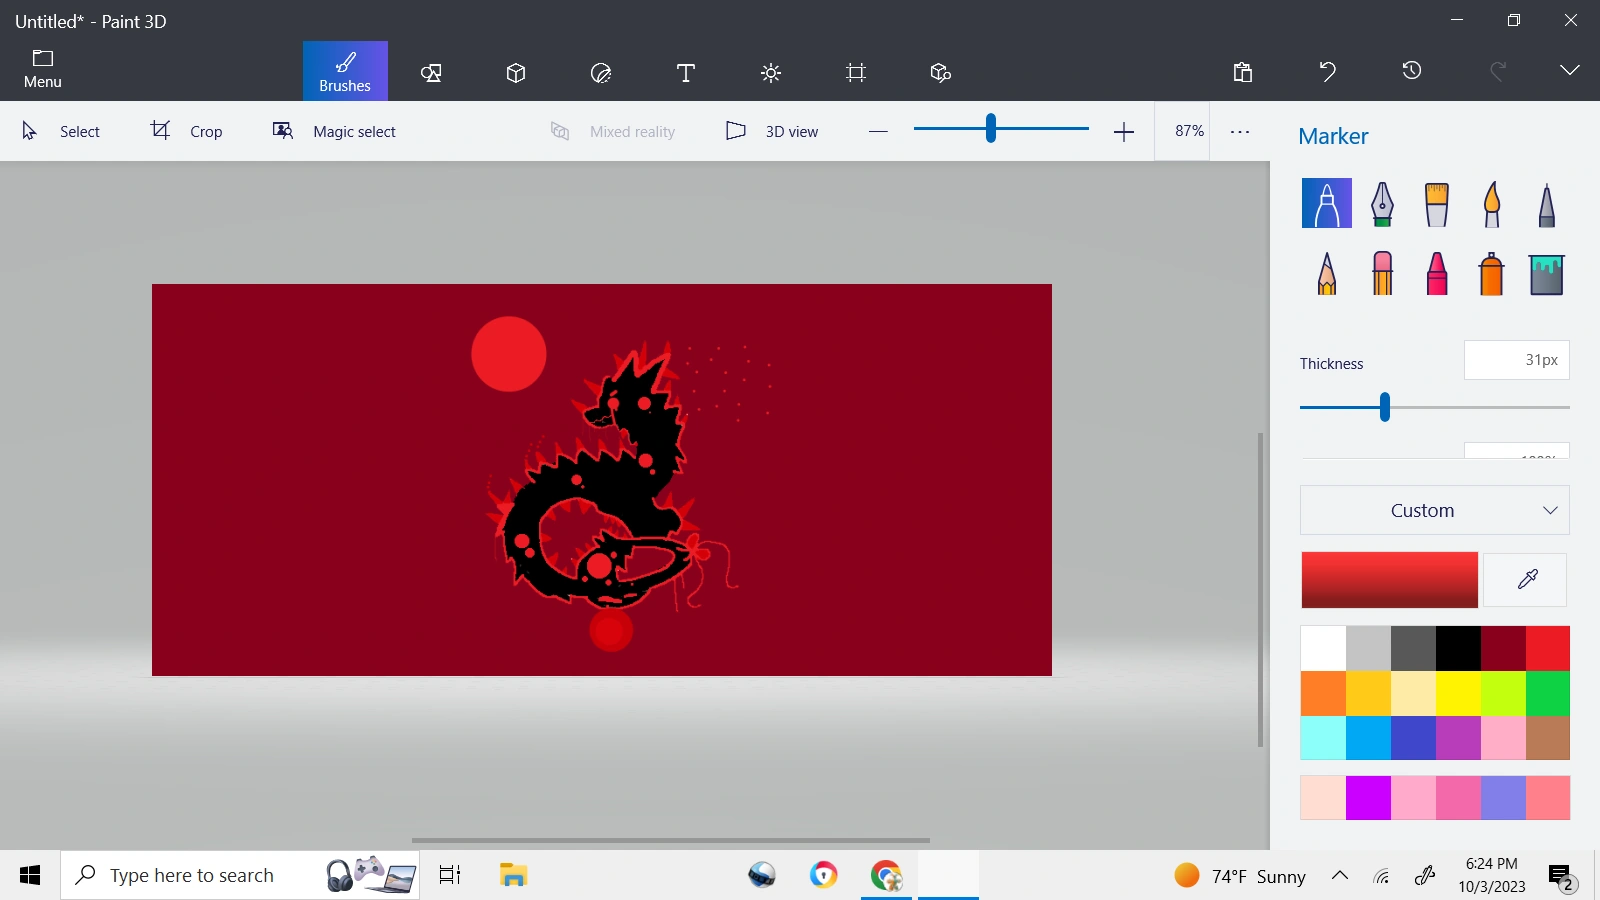Select the Text tool
1600x900 pixels.
click(x=687, y=72)
